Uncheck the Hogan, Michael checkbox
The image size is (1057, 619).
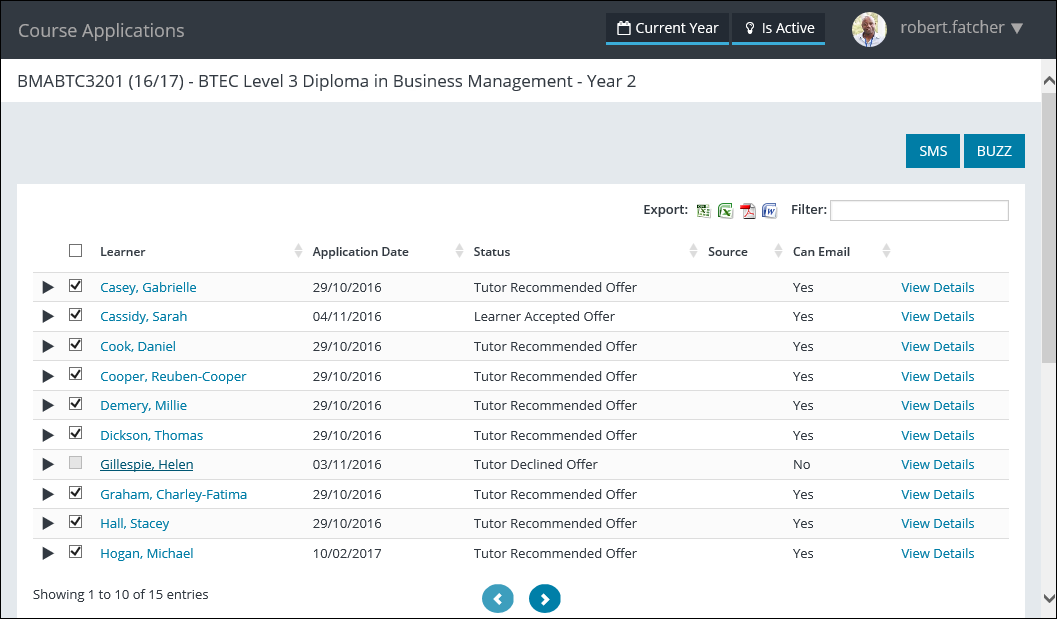click(76, 552)
